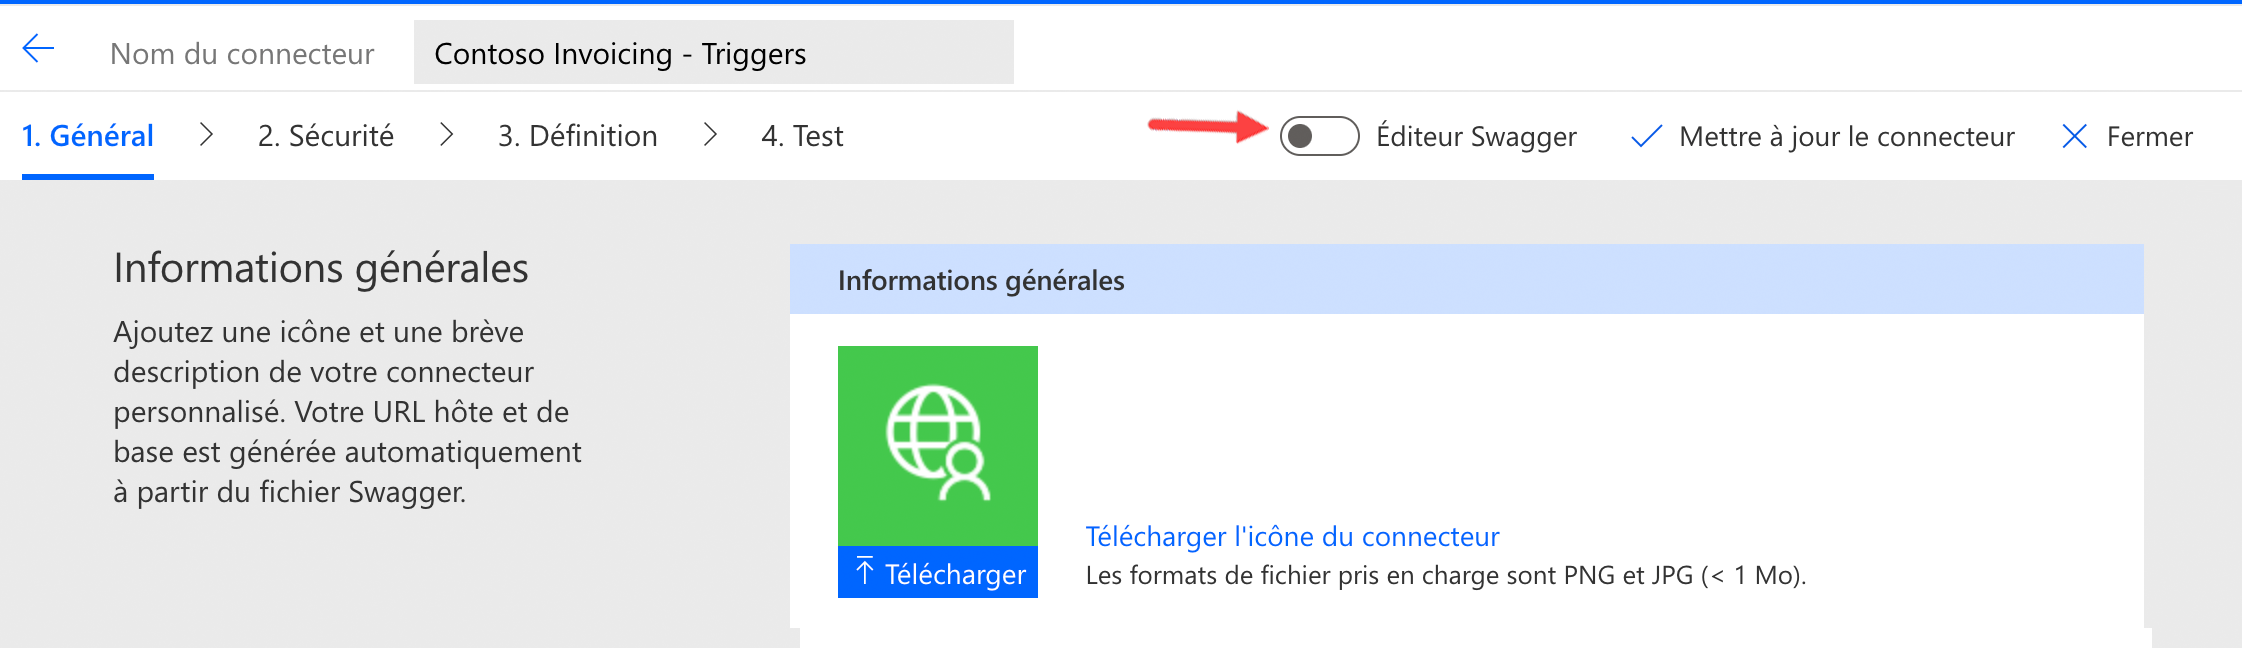The width and height of the screenshot is (2242, 648).
Task: Click the X icon beside Fermer
Action: pyautogui.click(x=2074, y=136)
